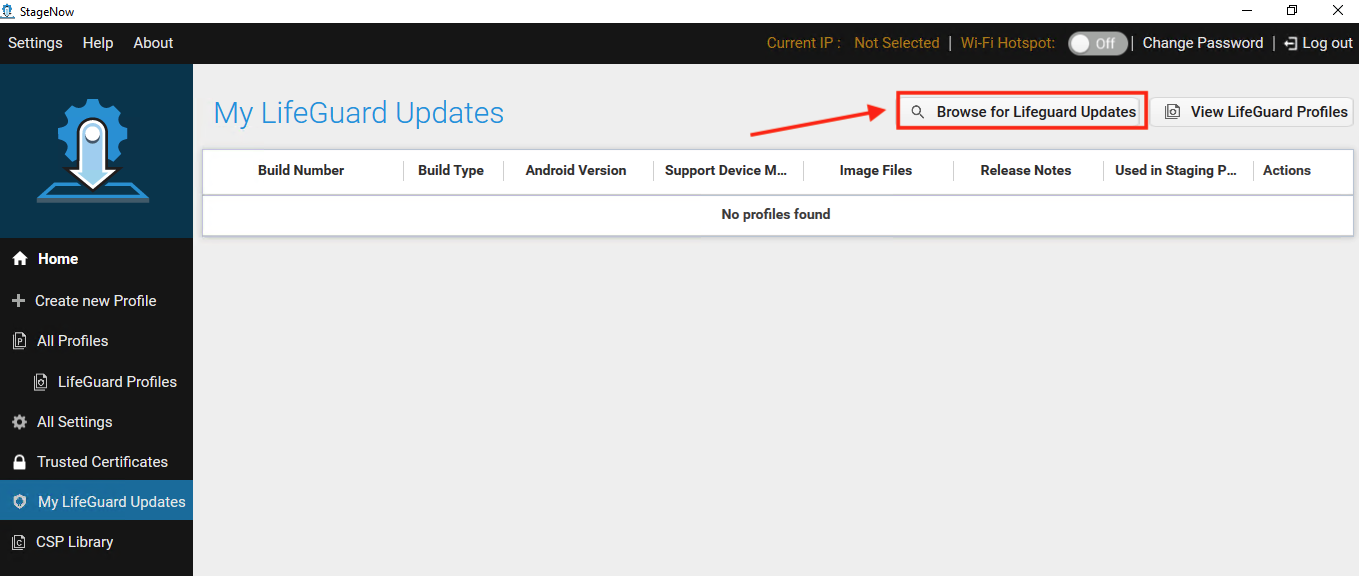Click the Release Notes column header
Image resolution: width=1359 pixels, height=576 pixels.
coord(1025,170)
